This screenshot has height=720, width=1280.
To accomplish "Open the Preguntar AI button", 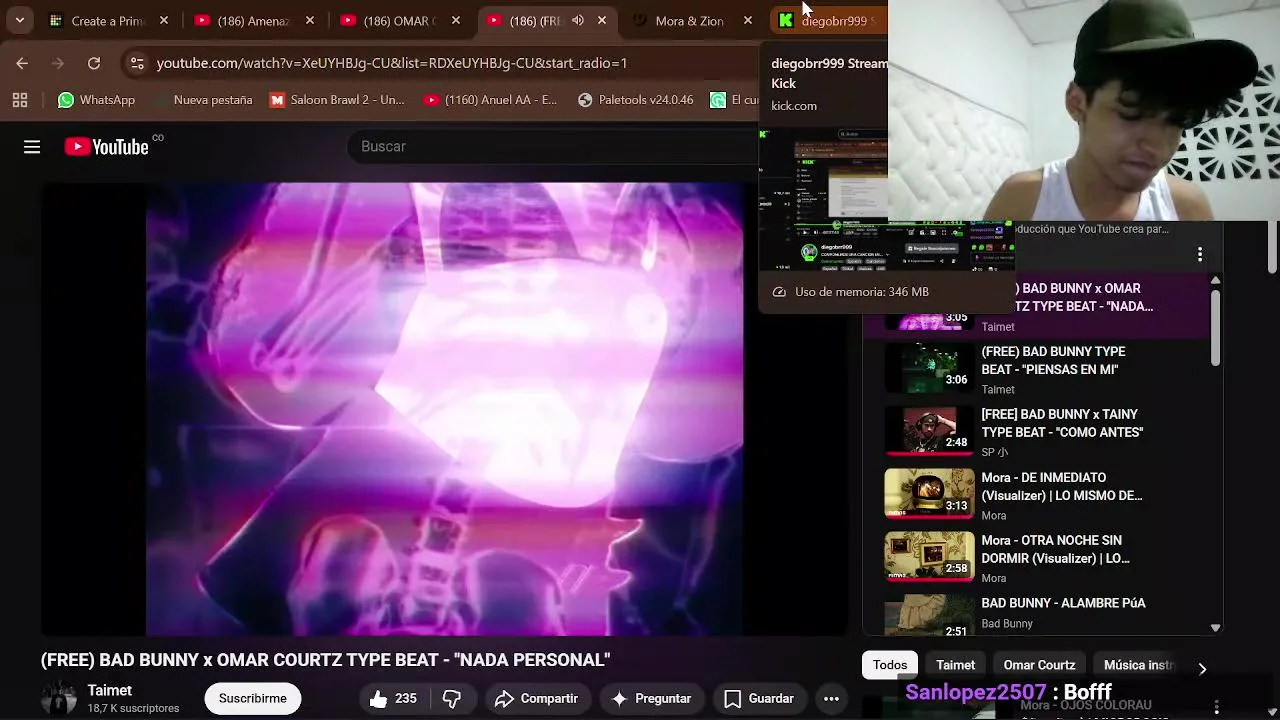I will click(x=651, y=698).
